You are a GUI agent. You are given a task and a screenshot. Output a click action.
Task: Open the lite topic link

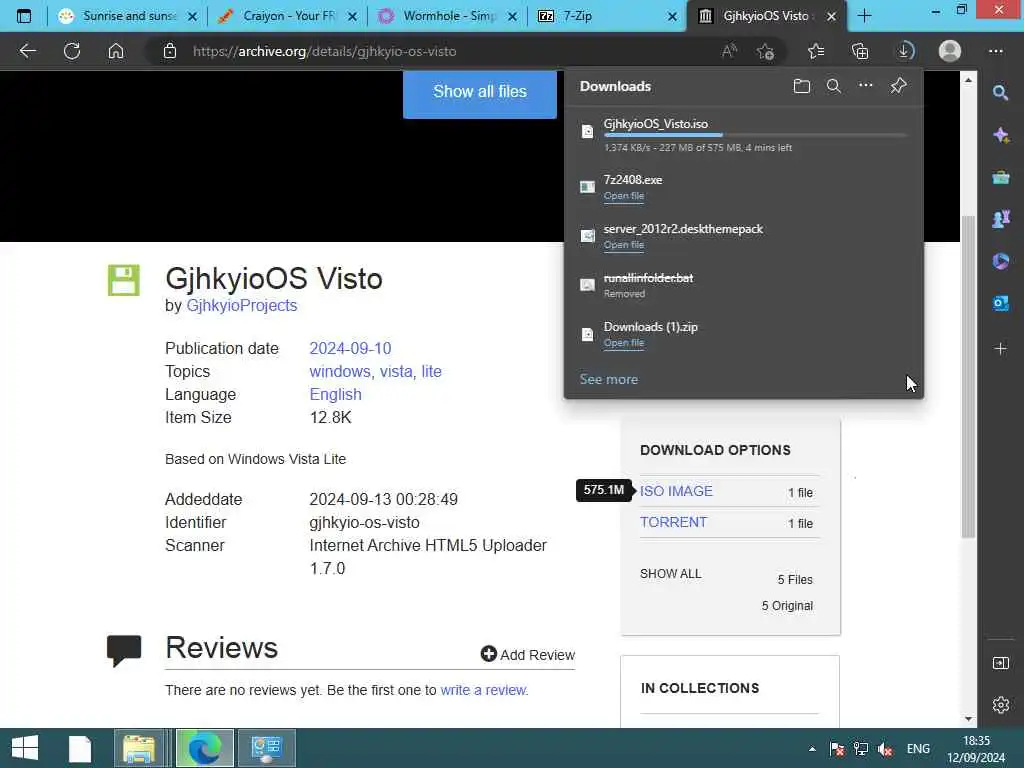point(431,372)
